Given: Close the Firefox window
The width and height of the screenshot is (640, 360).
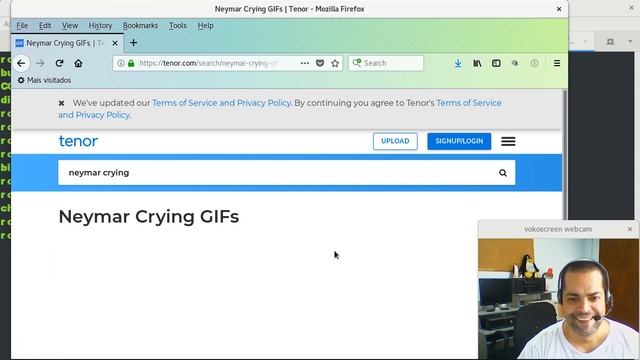Looking at the screenshot, I should coord(559,9).
